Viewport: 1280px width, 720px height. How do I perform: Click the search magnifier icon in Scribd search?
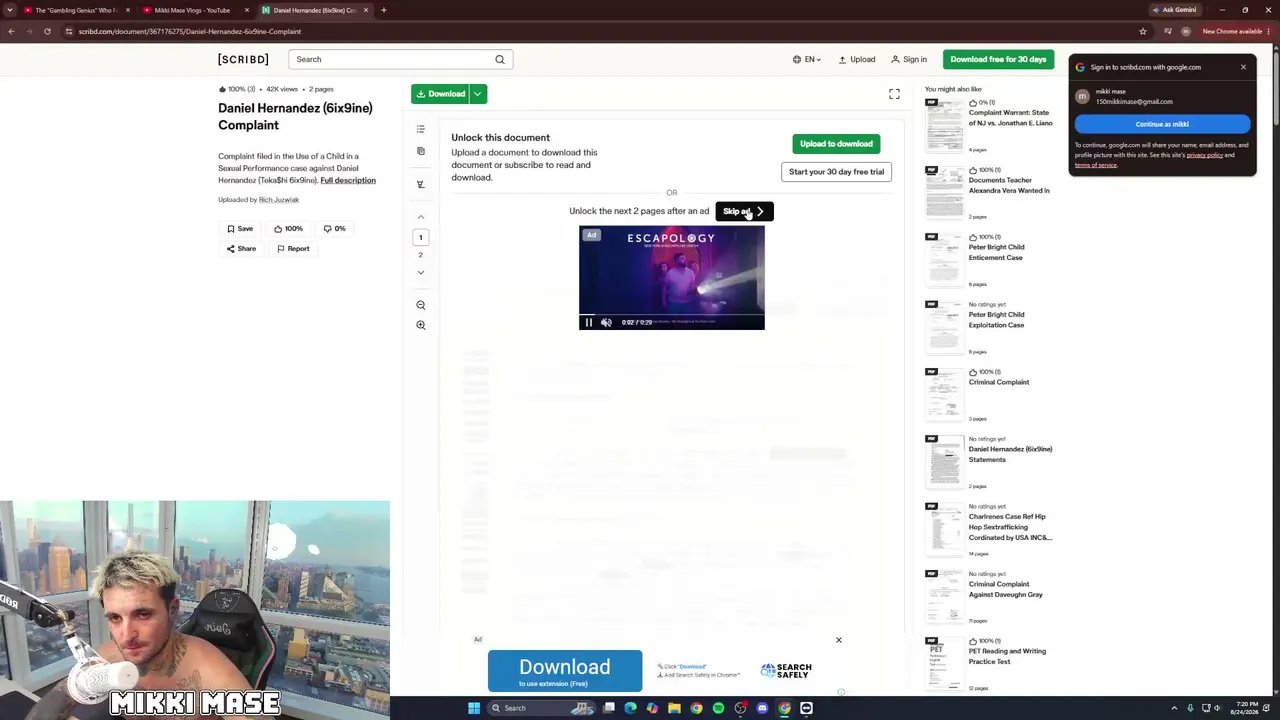(500, 59)
